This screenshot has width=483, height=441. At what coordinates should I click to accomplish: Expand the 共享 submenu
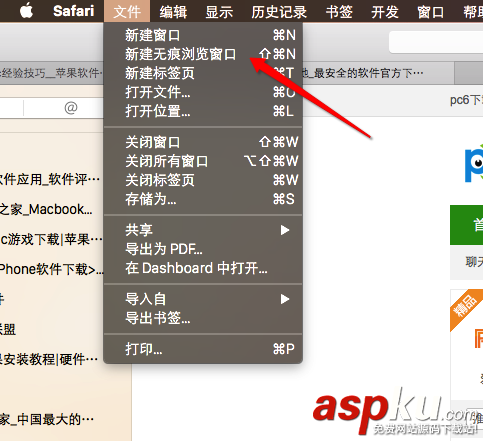[203, 230]
